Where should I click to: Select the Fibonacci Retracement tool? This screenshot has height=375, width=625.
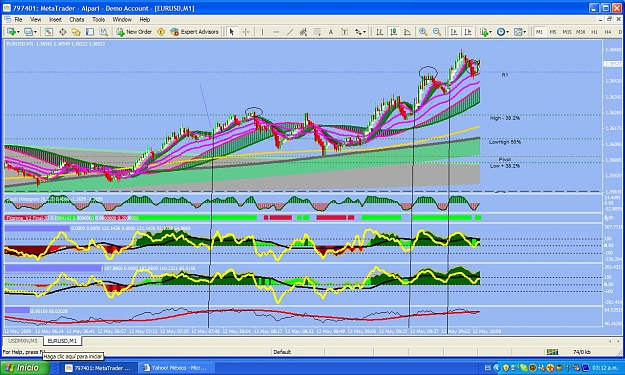pyautogui.click(x=317, y=32)
